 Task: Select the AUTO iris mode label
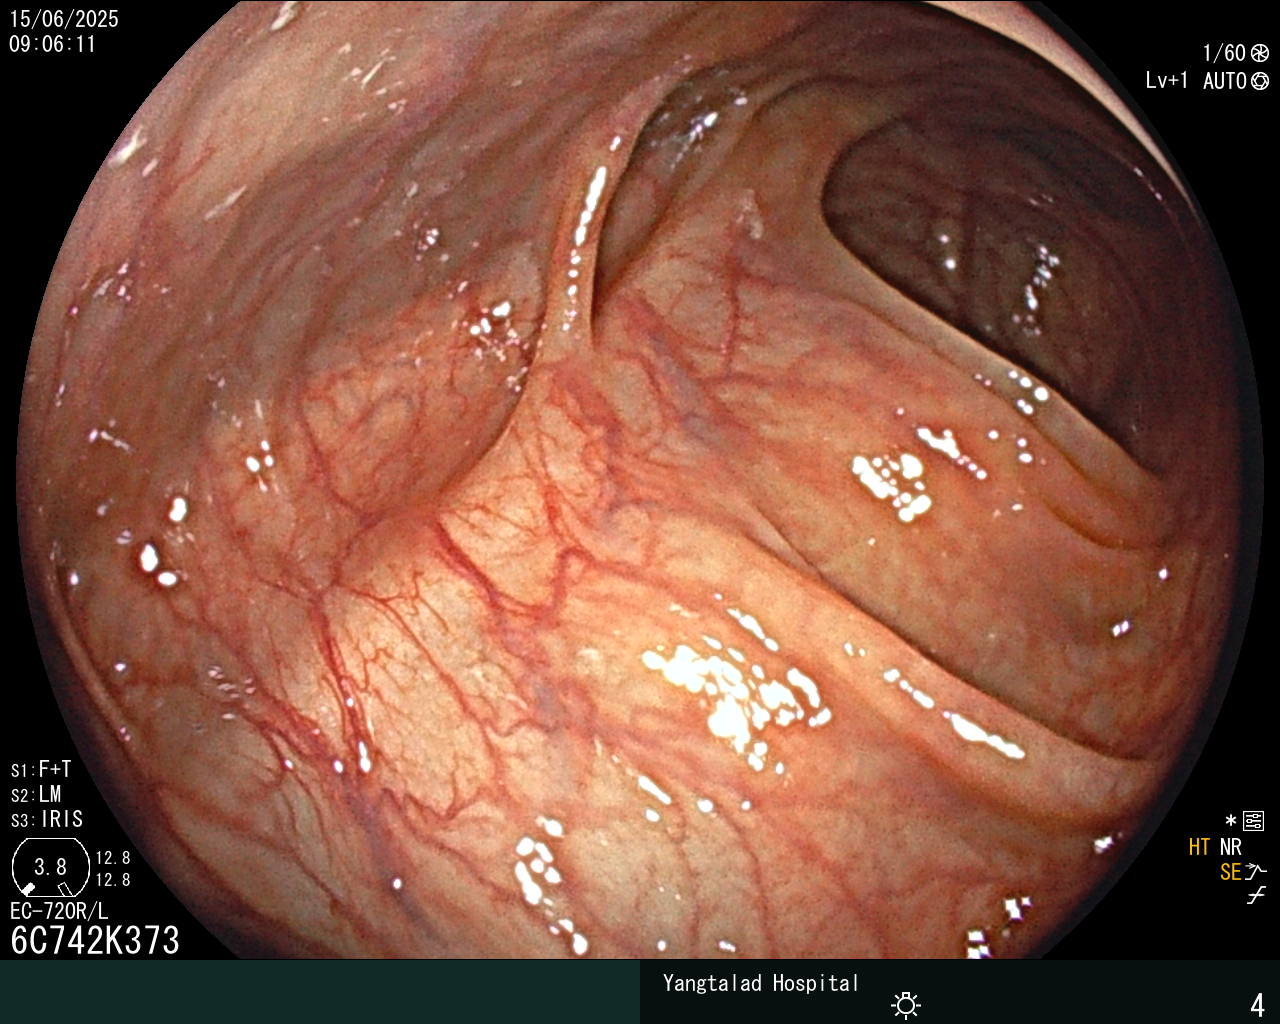1225,81
